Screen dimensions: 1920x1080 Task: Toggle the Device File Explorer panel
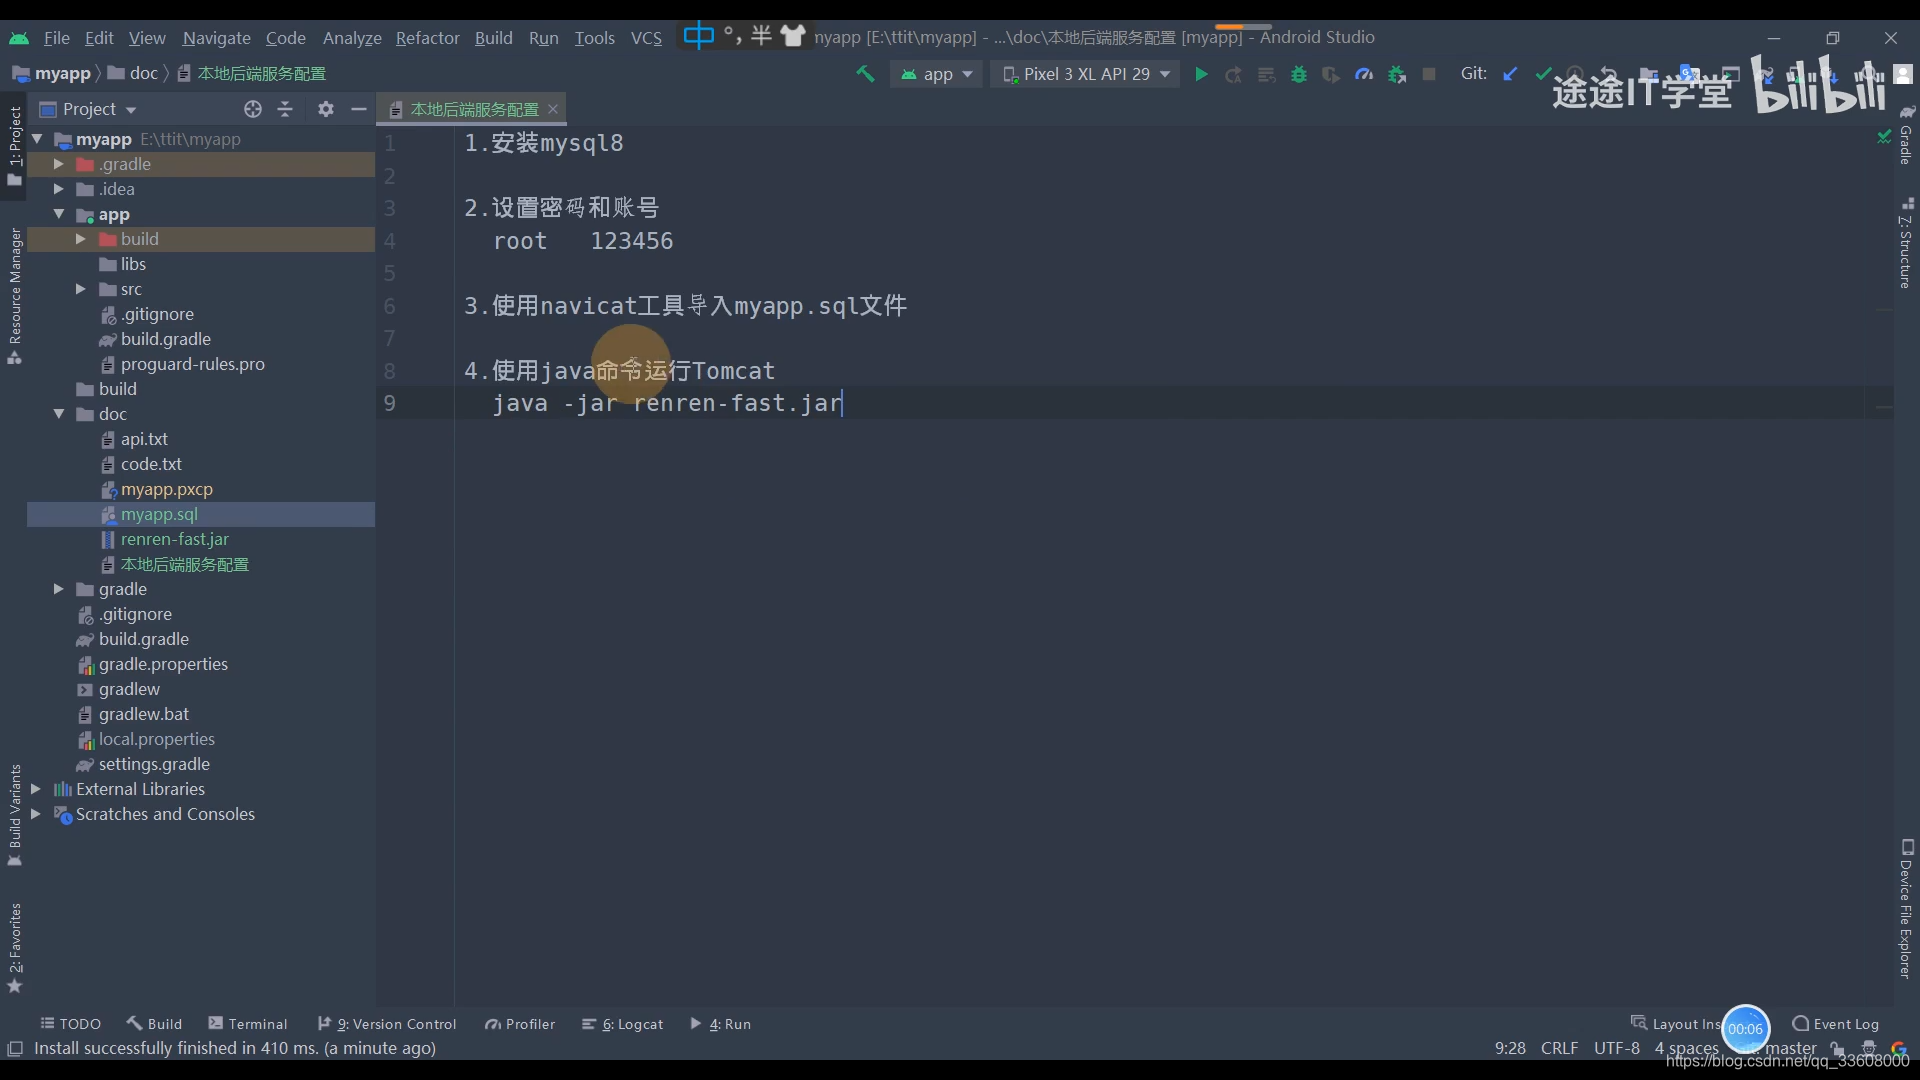[x=1906, y=909]
